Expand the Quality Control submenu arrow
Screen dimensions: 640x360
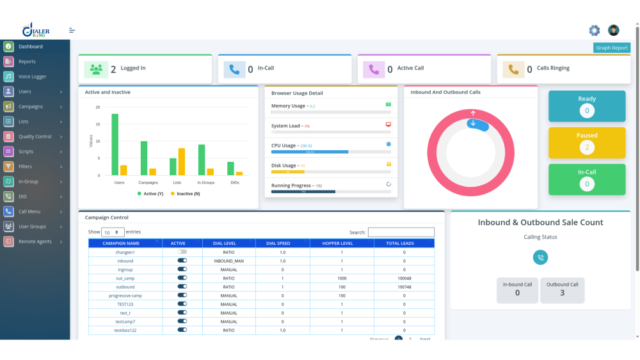(61, 137)
